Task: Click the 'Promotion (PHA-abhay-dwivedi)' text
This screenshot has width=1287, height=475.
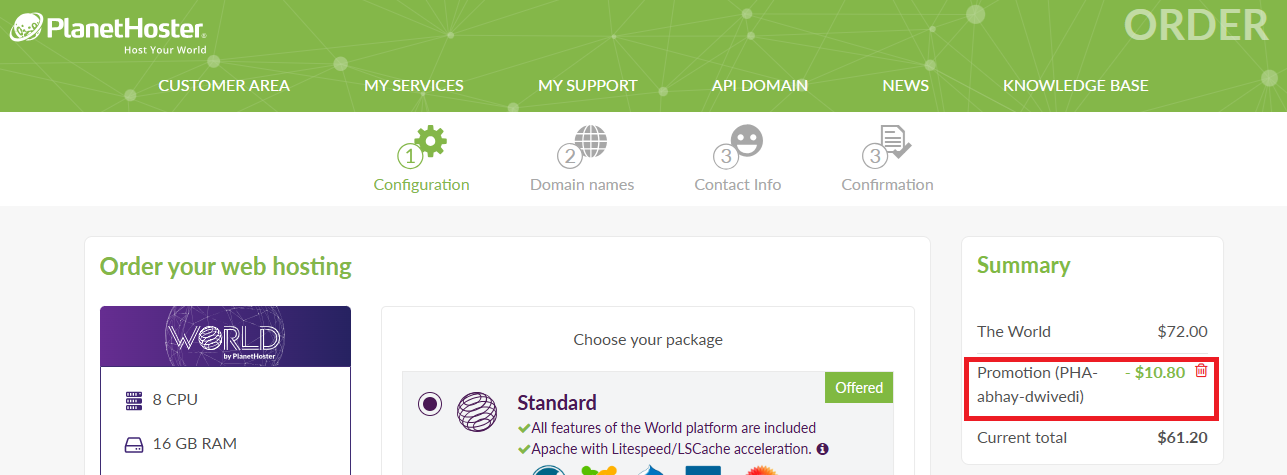Action: coord(1038,385)
